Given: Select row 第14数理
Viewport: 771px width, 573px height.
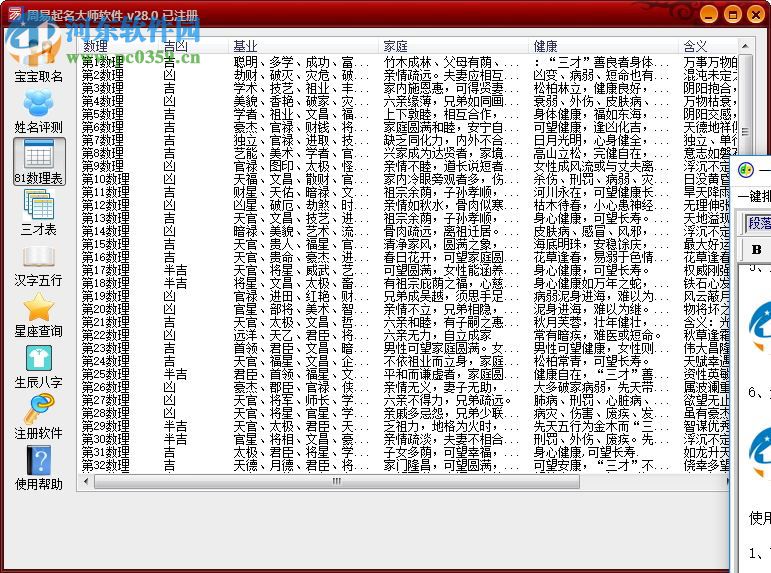Looking at the screenshot, I should click(x=404, y=232).
